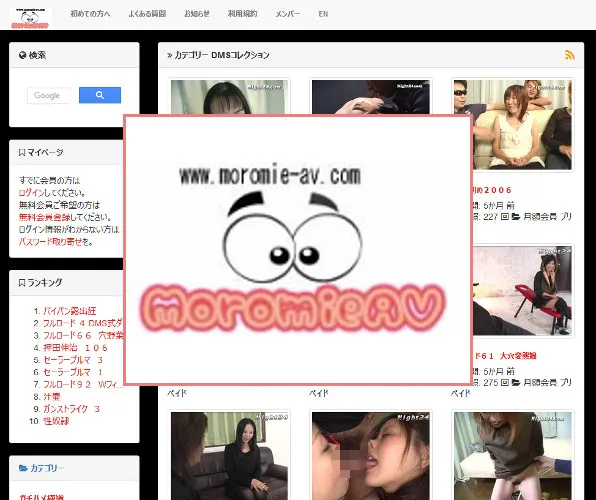This screenshot has width=596, height=500.
Task: Click the Google search input field
Action: (49, 95)
